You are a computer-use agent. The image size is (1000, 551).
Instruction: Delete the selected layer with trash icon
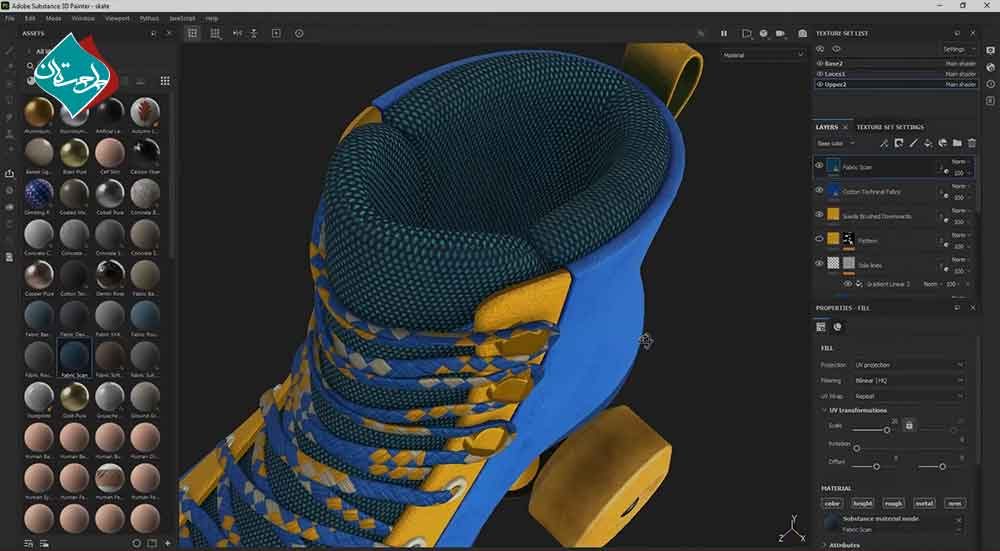coord(972,143)
